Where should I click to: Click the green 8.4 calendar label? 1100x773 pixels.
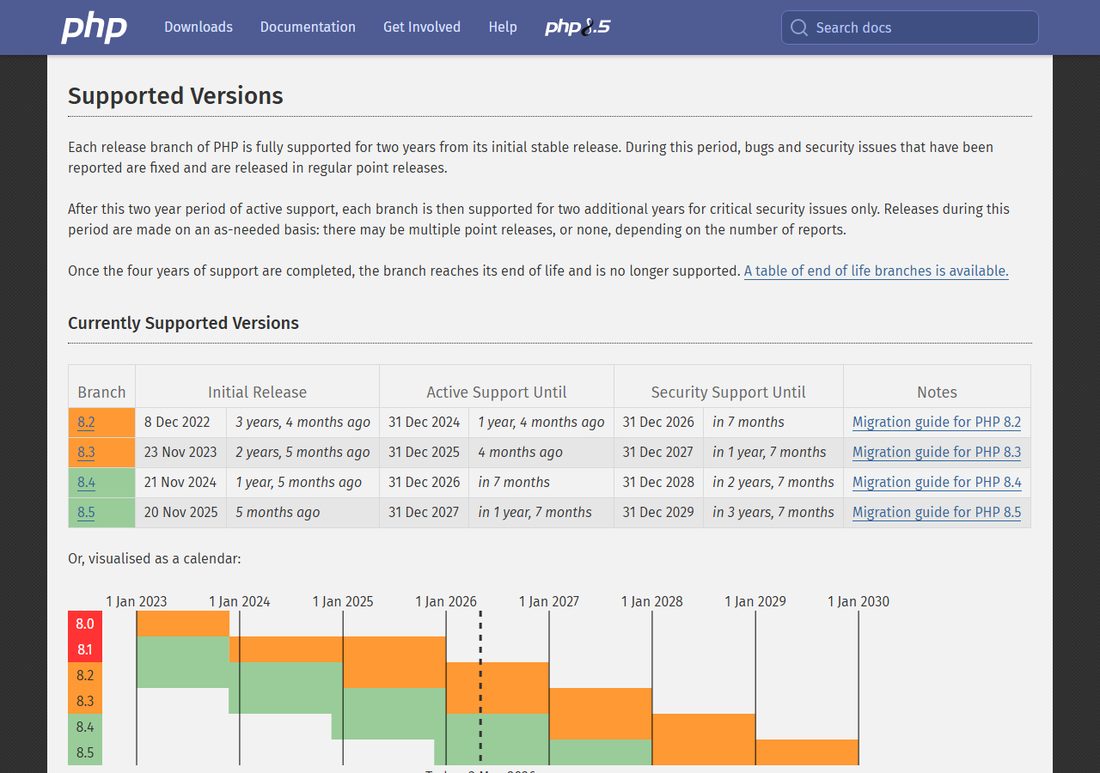point(85,727)
